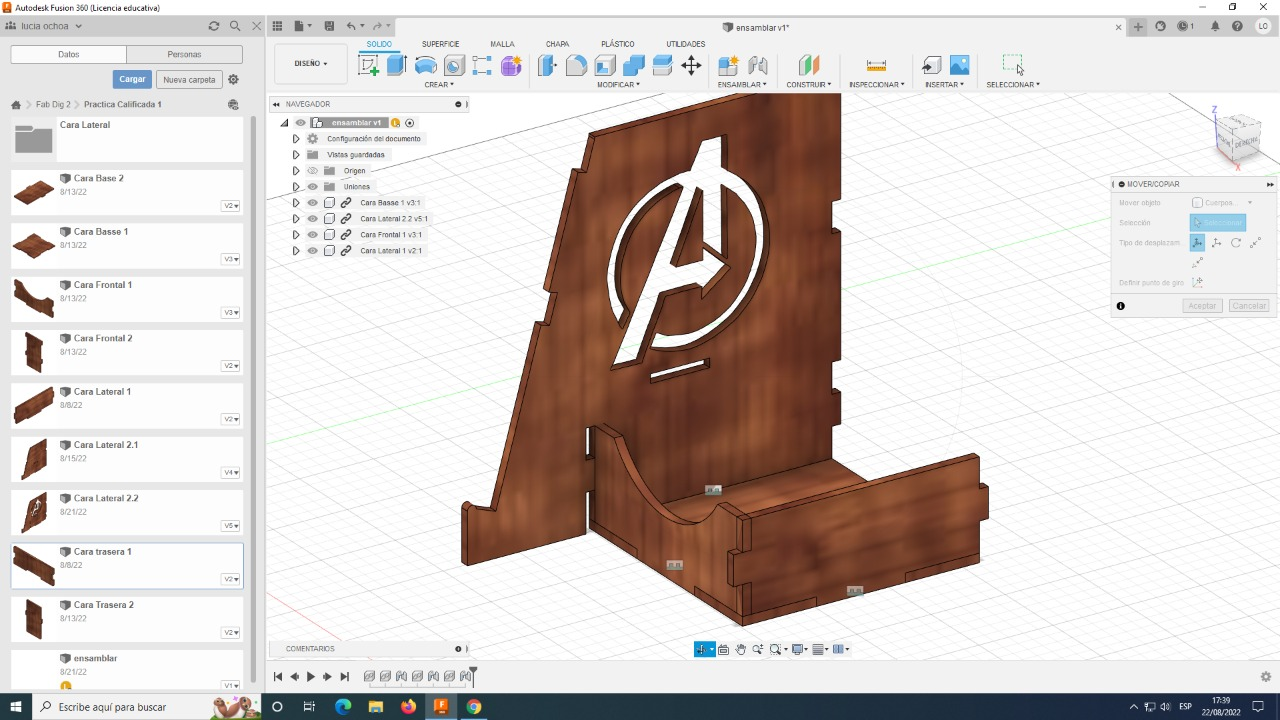The width and height of the screenshot is (1280, 720).
Task: Switch to MALLA tab
Action: (502, 44)
